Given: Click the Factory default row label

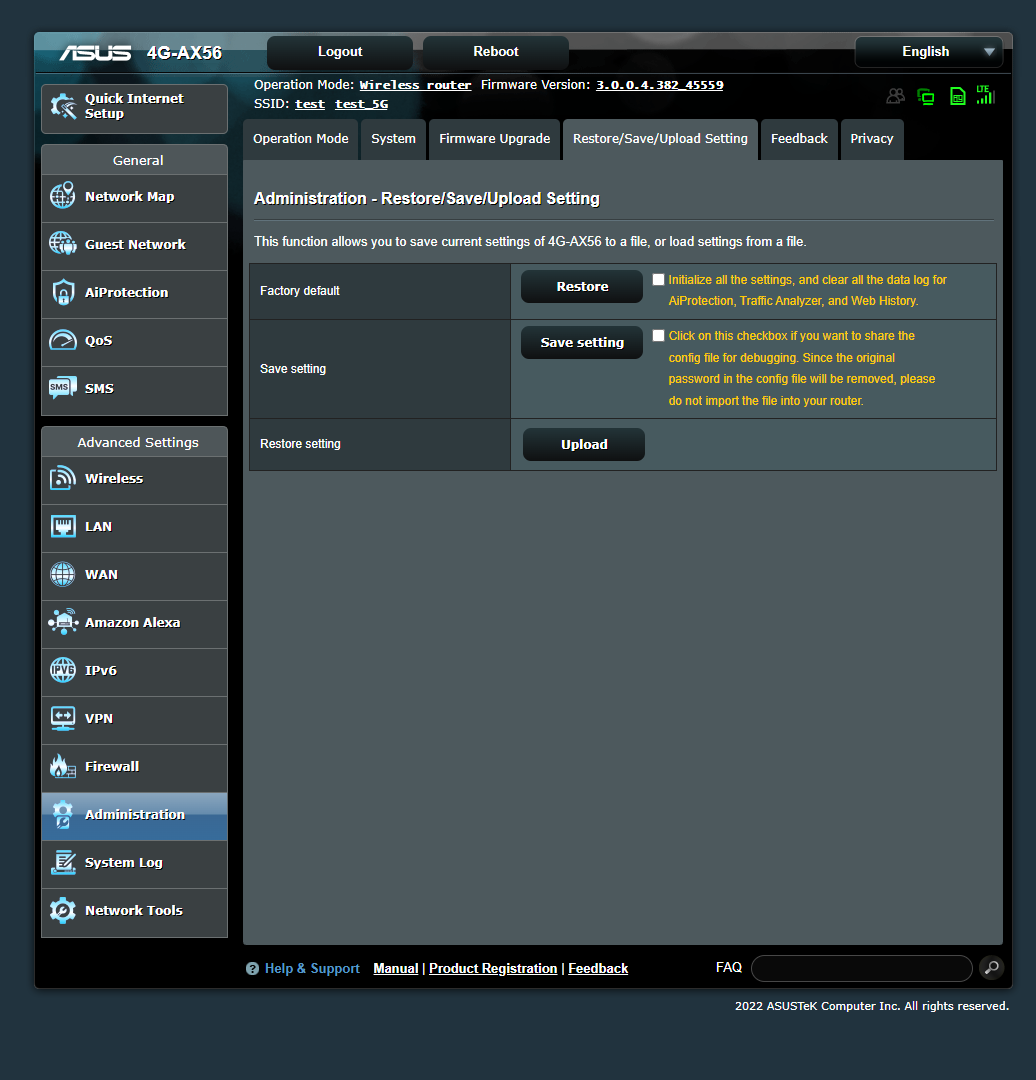Looking at the screenshot, I should [300, 291].
